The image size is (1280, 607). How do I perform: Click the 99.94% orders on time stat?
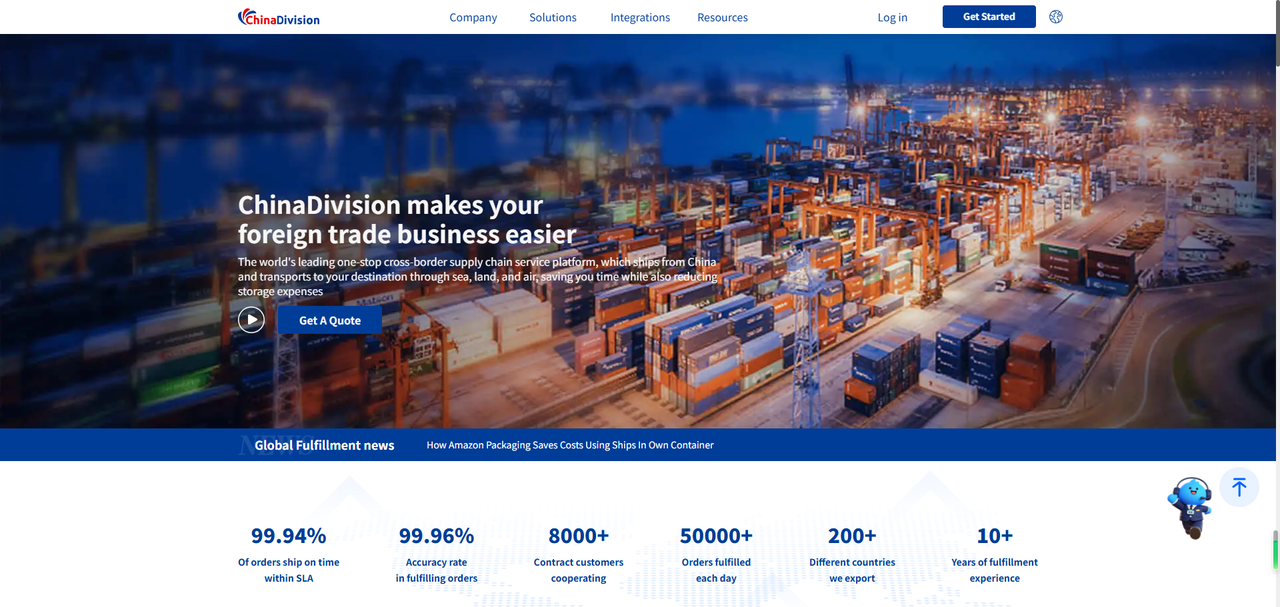point(288,555)
